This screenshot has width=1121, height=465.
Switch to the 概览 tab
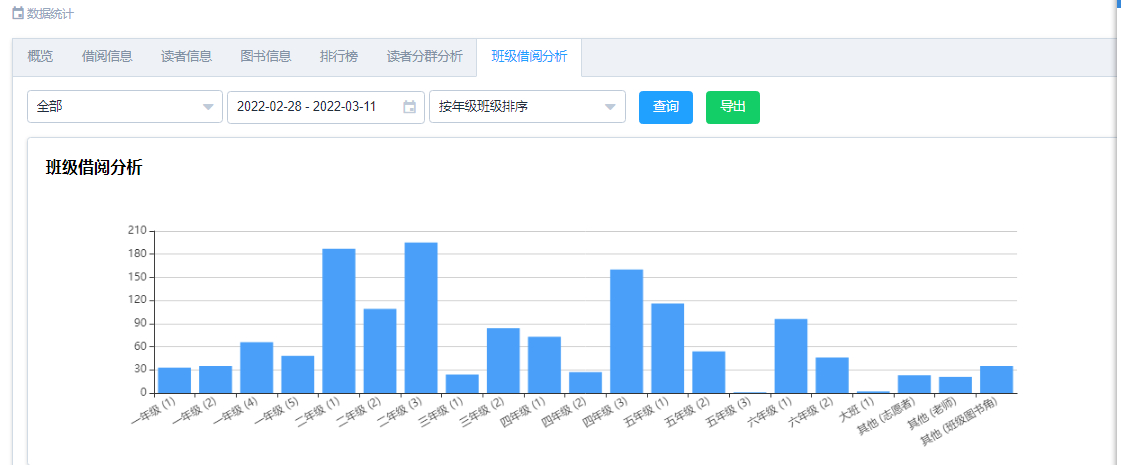[40, 57]
